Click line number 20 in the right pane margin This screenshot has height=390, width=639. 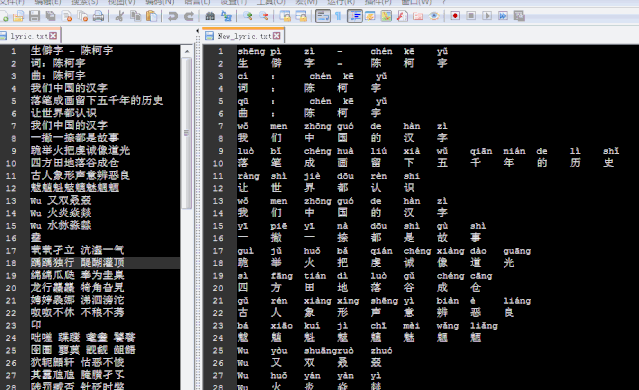(218, 288)
